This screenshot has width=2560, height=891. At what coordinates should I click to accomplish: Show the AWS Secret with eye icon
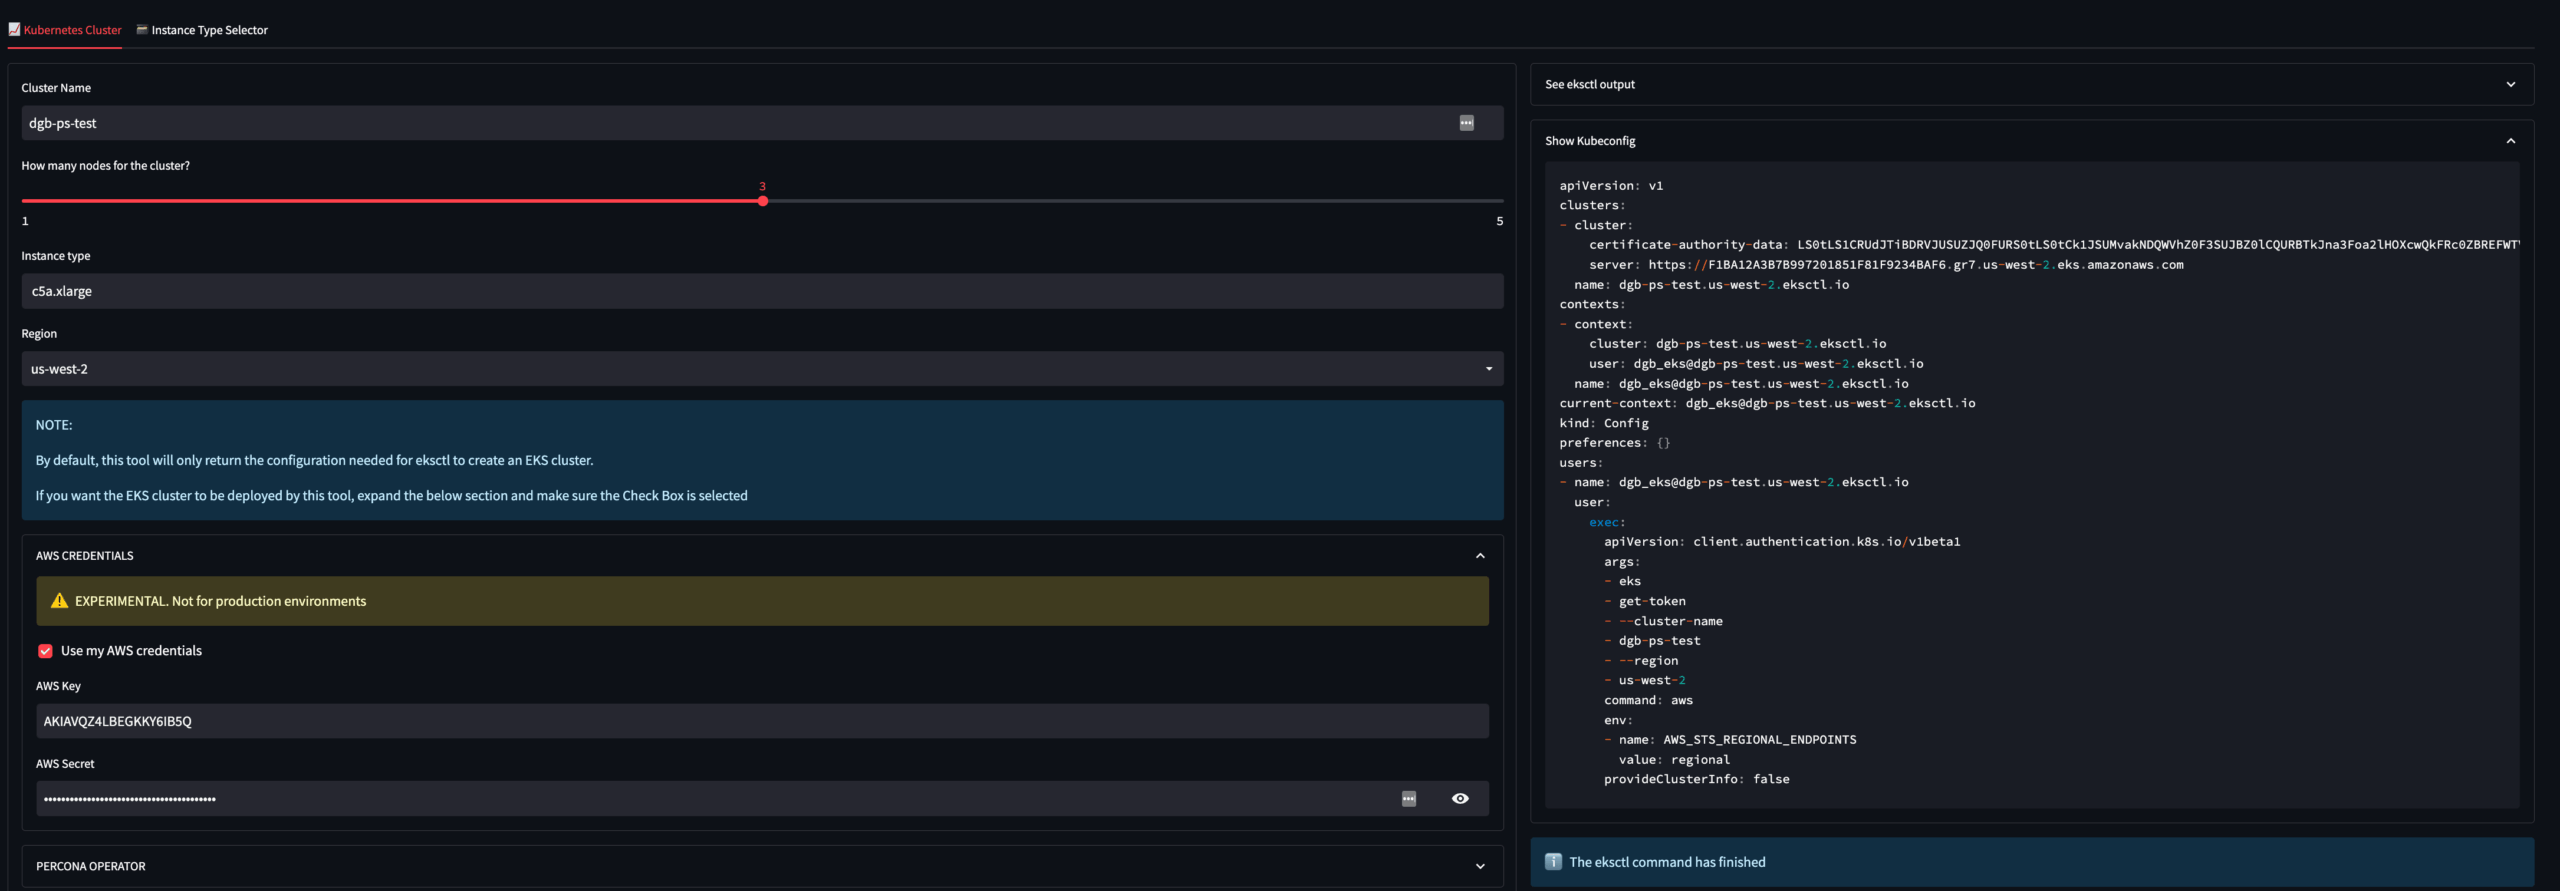pos(1460,799)
